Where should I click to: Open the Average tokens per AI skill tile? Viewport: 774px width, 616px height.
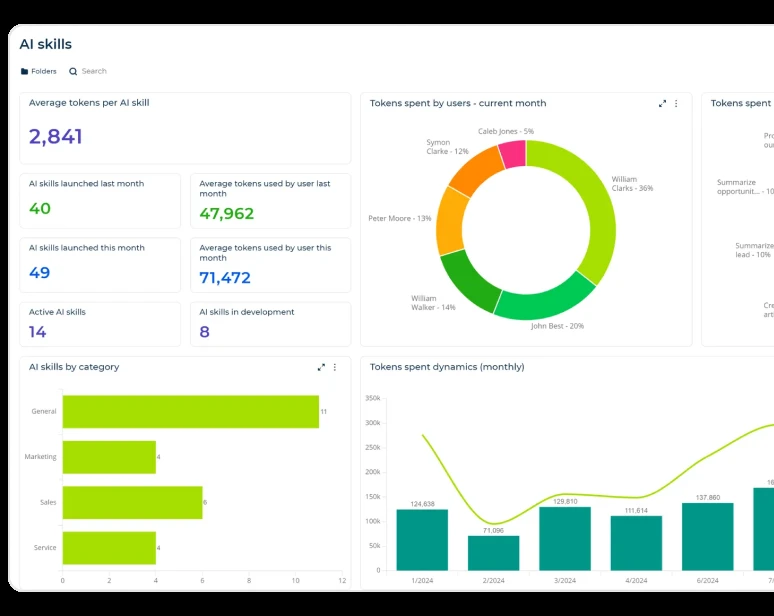click(x=185, y=128)
